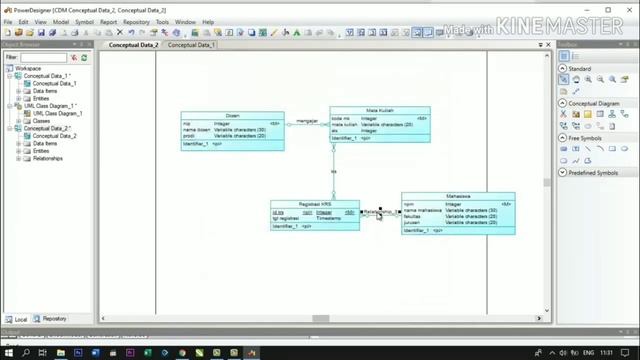Expand the Predefined Symbols toolbox section
Screen dimensions: 640x360
pyautogui.click(x=562, y=172)
